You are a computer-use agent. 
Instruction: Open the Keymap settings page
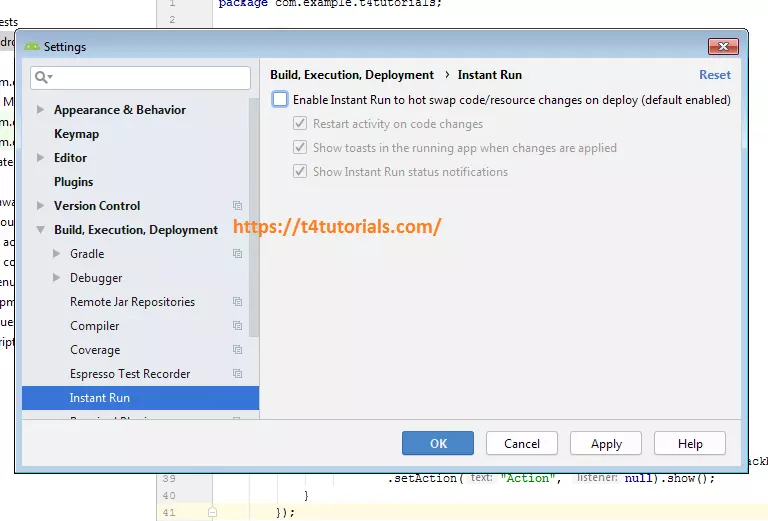tap(76, 134)
